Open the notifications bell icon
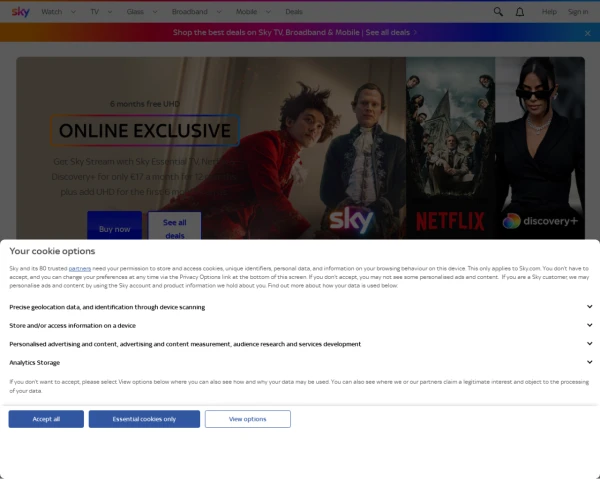 click(x=522, y=12)
